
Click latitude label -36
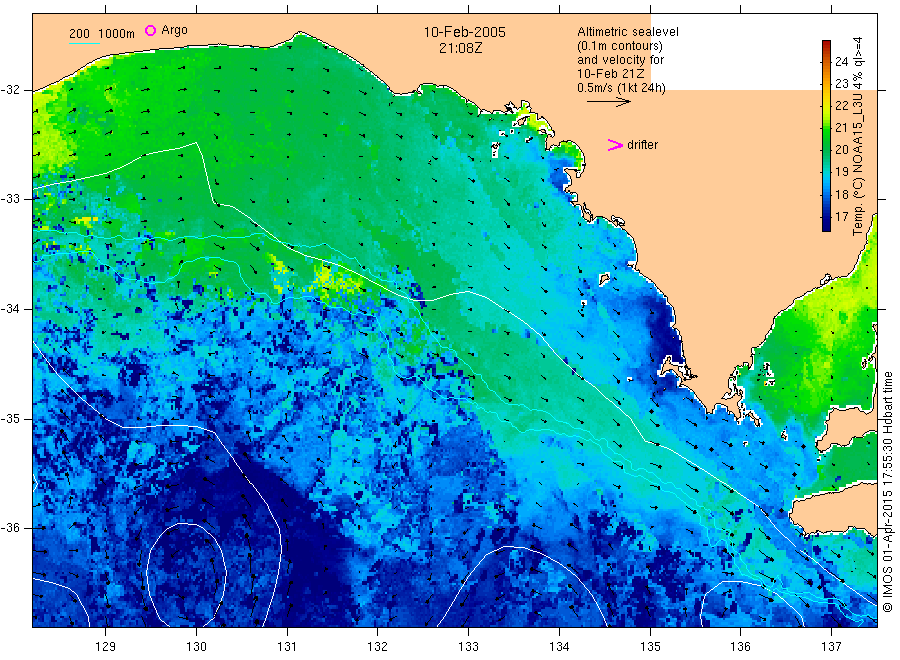pyautogui.click(x=10, y=527)
